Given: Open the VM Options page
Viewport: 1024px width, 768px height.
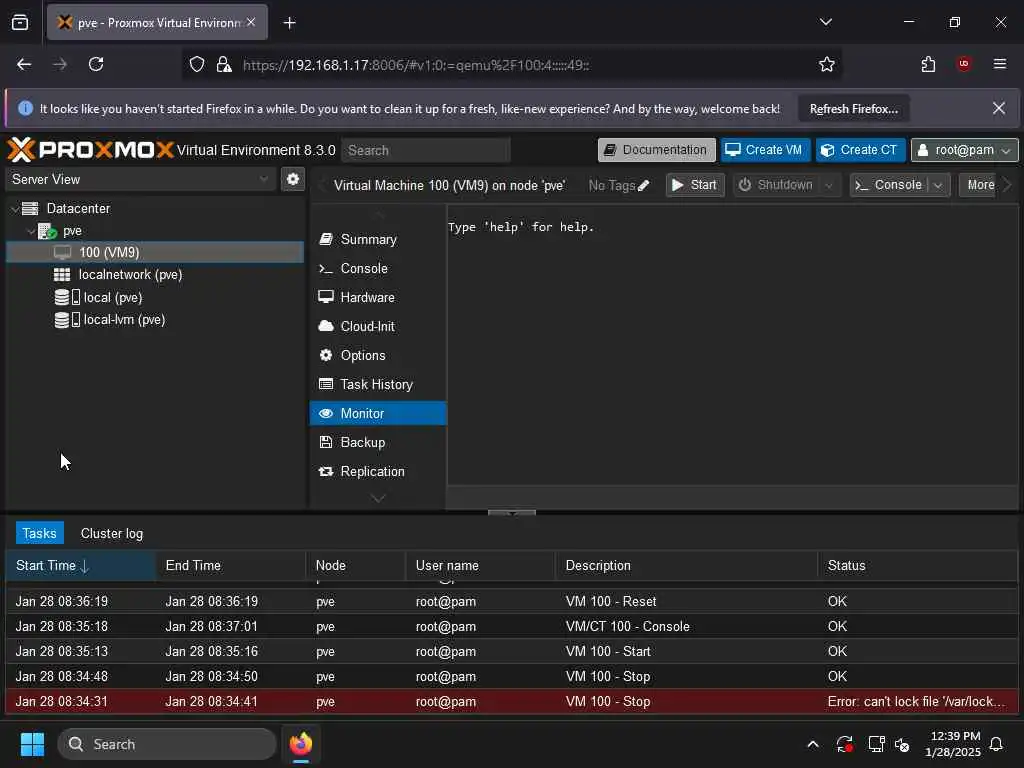Looking at the screenshot, I should tap(377, 355).
